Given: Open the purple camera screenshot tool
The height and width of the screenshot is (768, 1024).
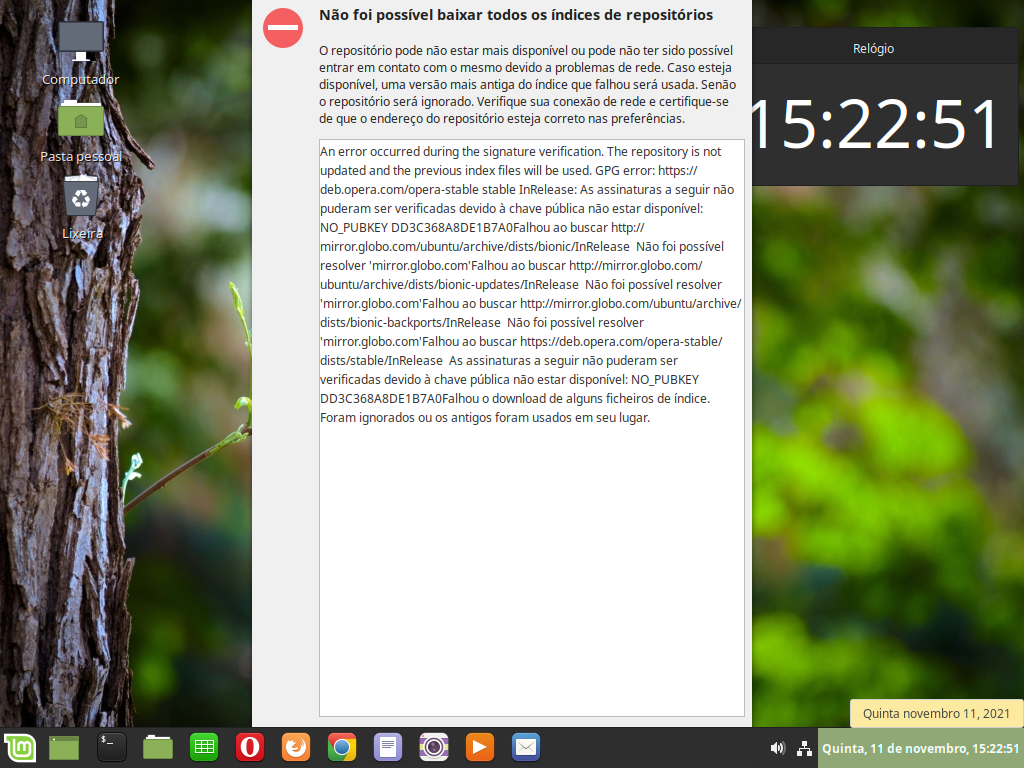Looking at the screenshot, I should [x=433, y=747].
